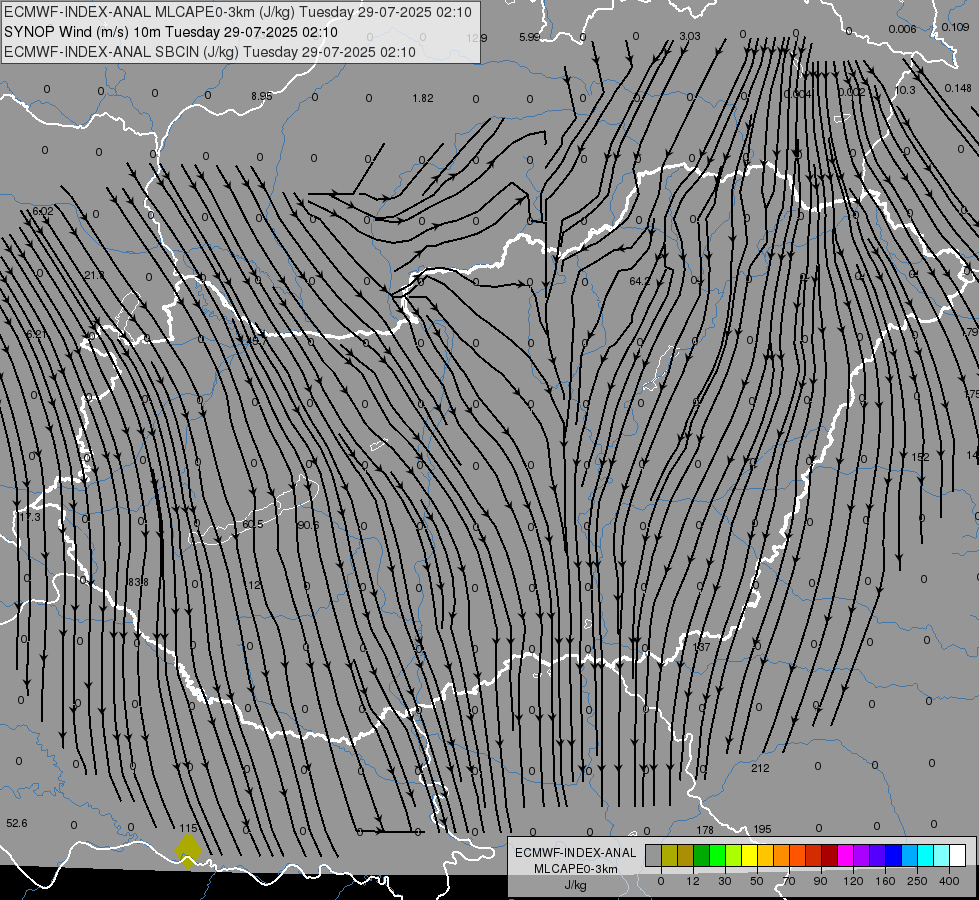Select the bright green legend swatch

(x=717, y=855)
